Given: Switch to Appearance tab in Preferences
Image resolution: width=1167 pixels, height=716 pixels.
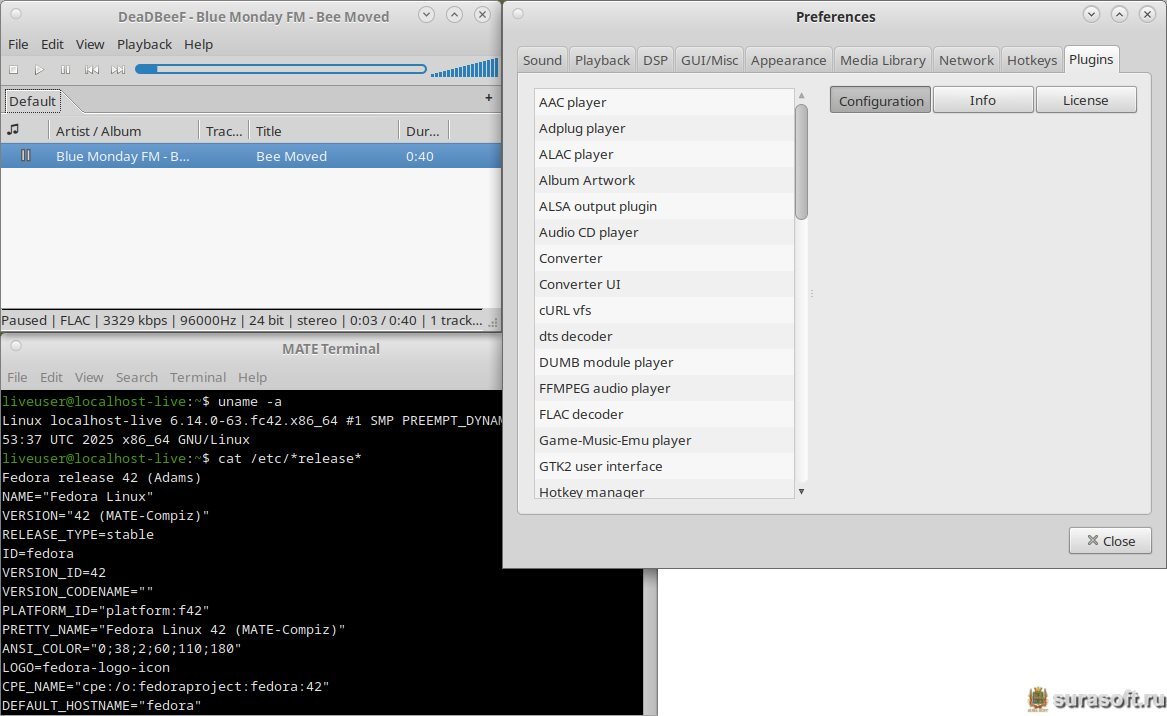Looking at the screenshot, I should (788, 60).
